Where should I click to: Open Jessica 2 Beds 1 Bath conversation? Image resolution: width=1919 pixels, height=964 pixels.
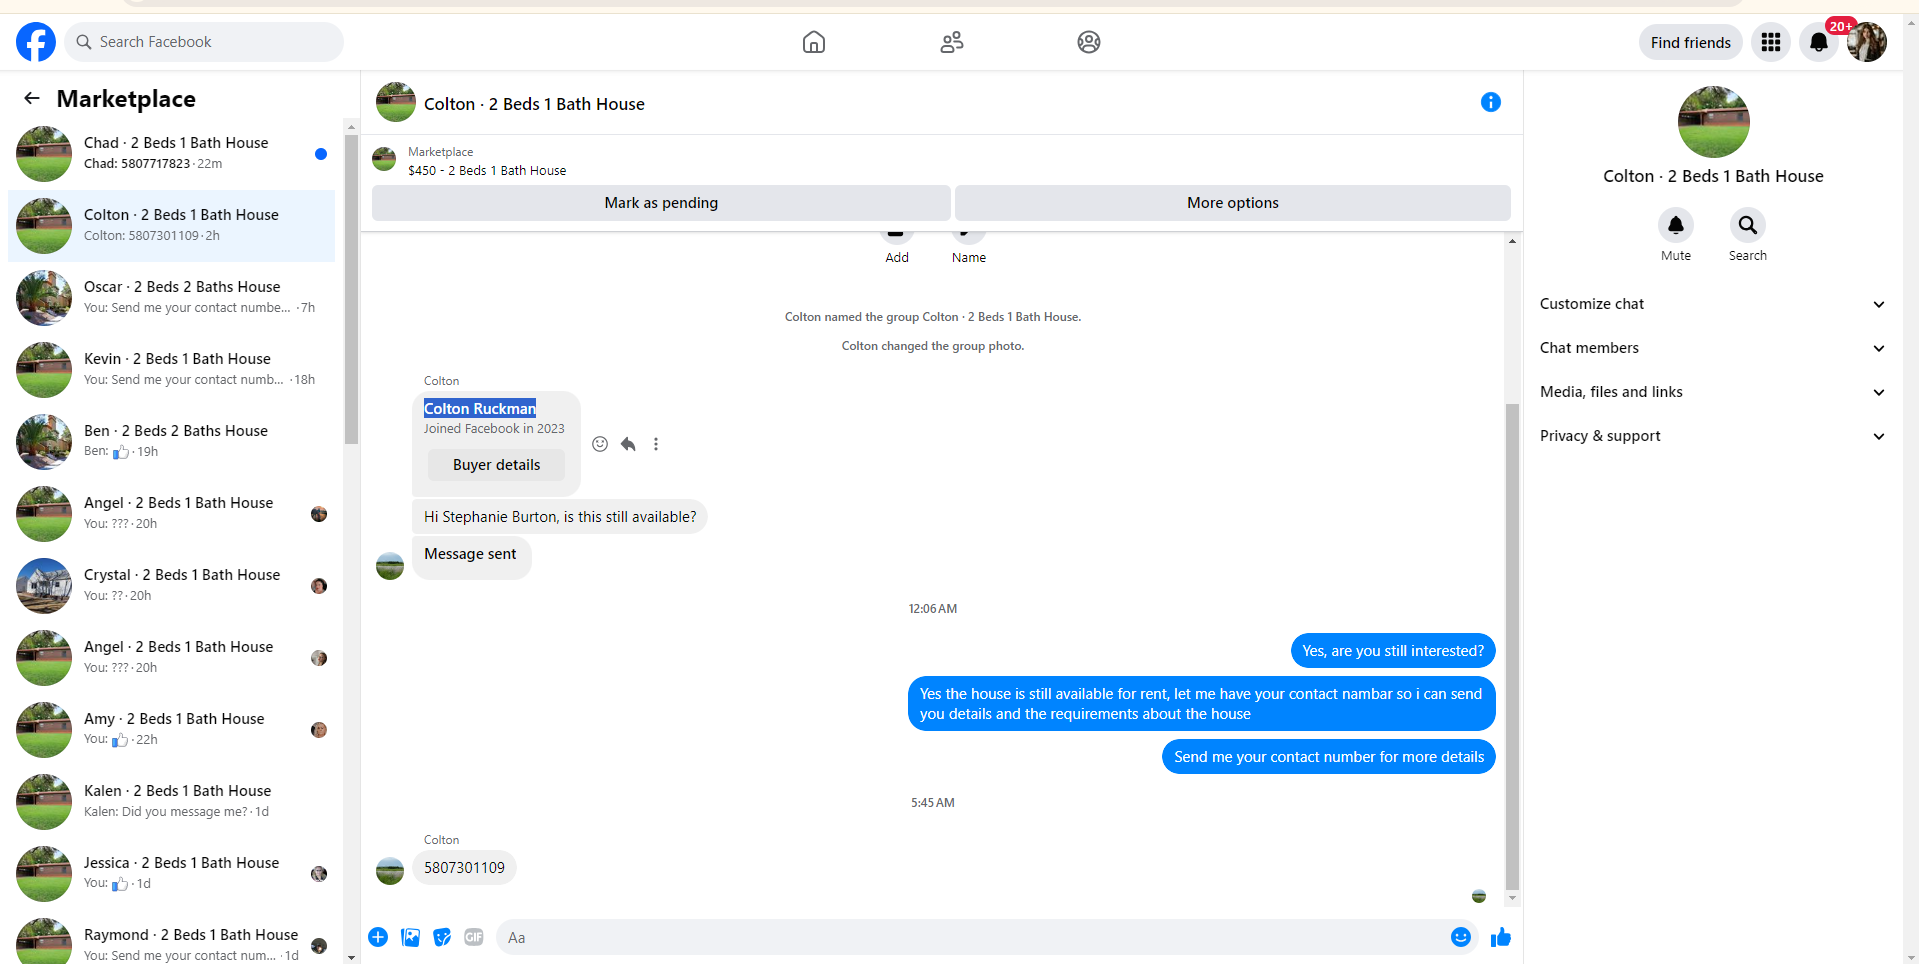[172, 874]
